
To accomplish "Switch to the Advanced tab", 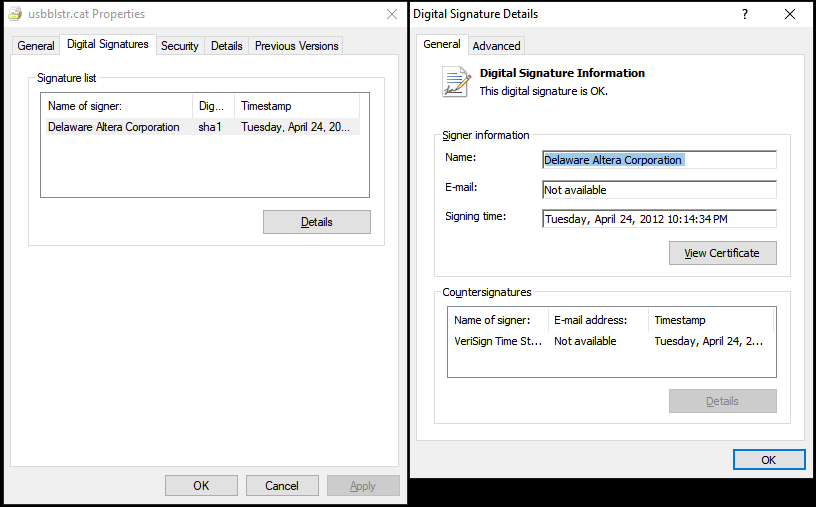I will click(x=496, y=46).
